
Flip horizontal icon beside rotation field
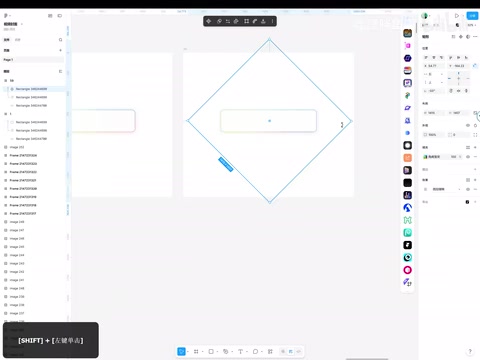coord(459,91)
